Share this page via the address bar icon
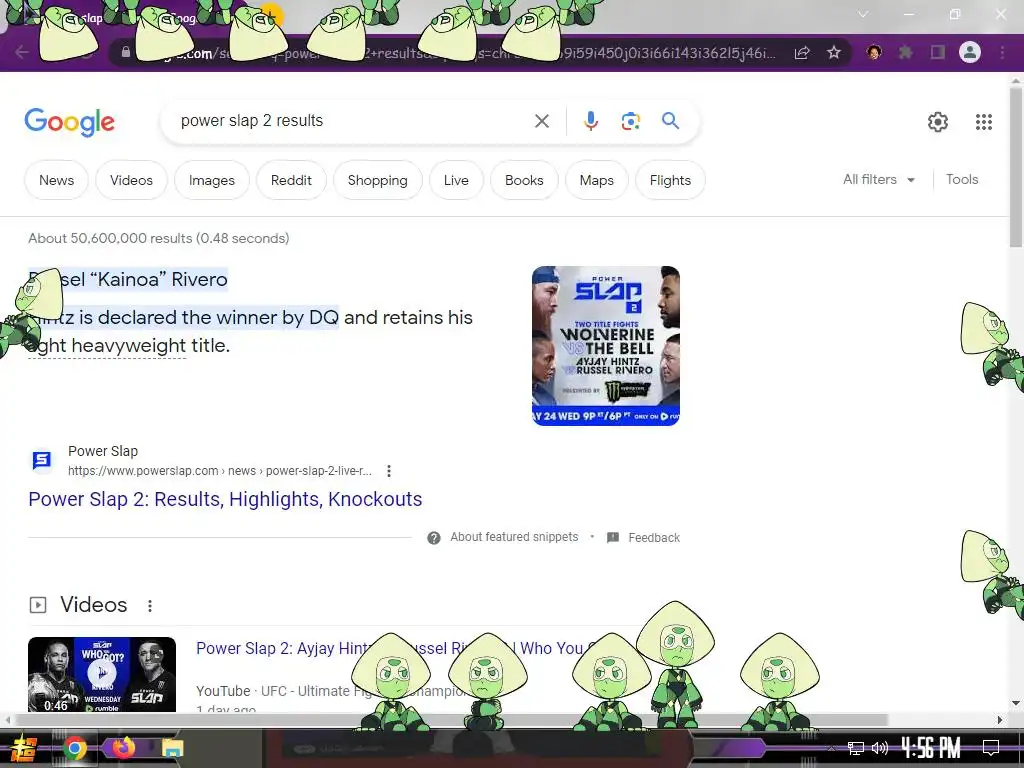The height and width of the screenshot is (768, 1024). [802, 52]
